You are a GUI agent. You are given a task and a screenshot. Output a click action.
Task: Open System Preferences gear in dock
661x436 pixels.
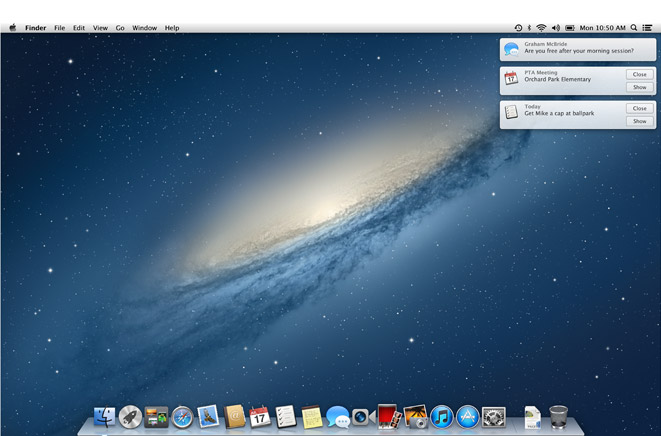(x=493, y=417)
